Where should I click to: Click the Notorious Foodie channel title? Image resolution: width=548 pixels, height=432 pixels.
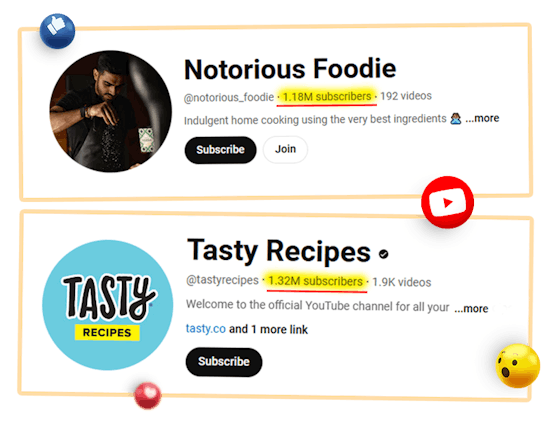(290, 69)
